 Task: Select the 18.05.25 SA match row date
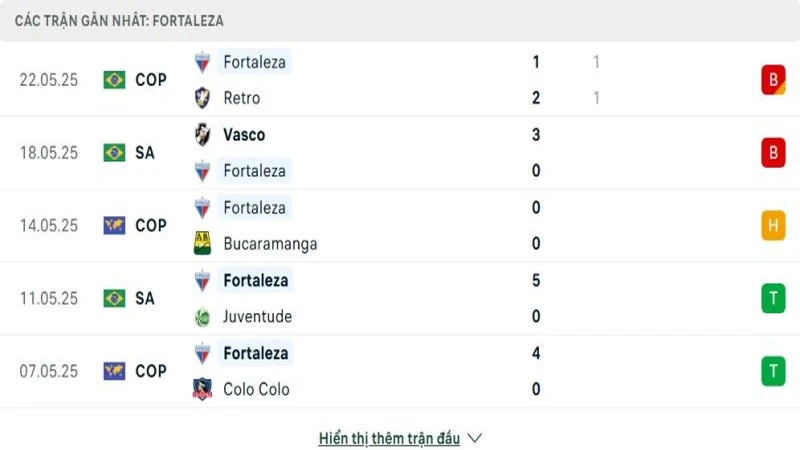point(48,153)
